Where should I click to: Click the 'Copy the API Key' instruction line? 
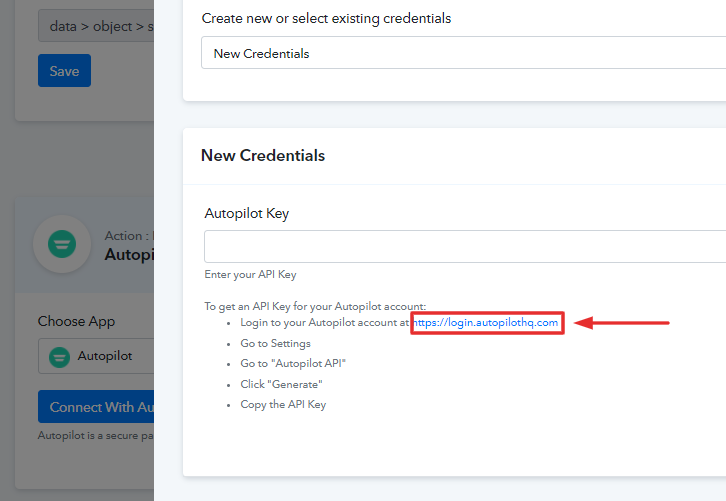point(283,405)
